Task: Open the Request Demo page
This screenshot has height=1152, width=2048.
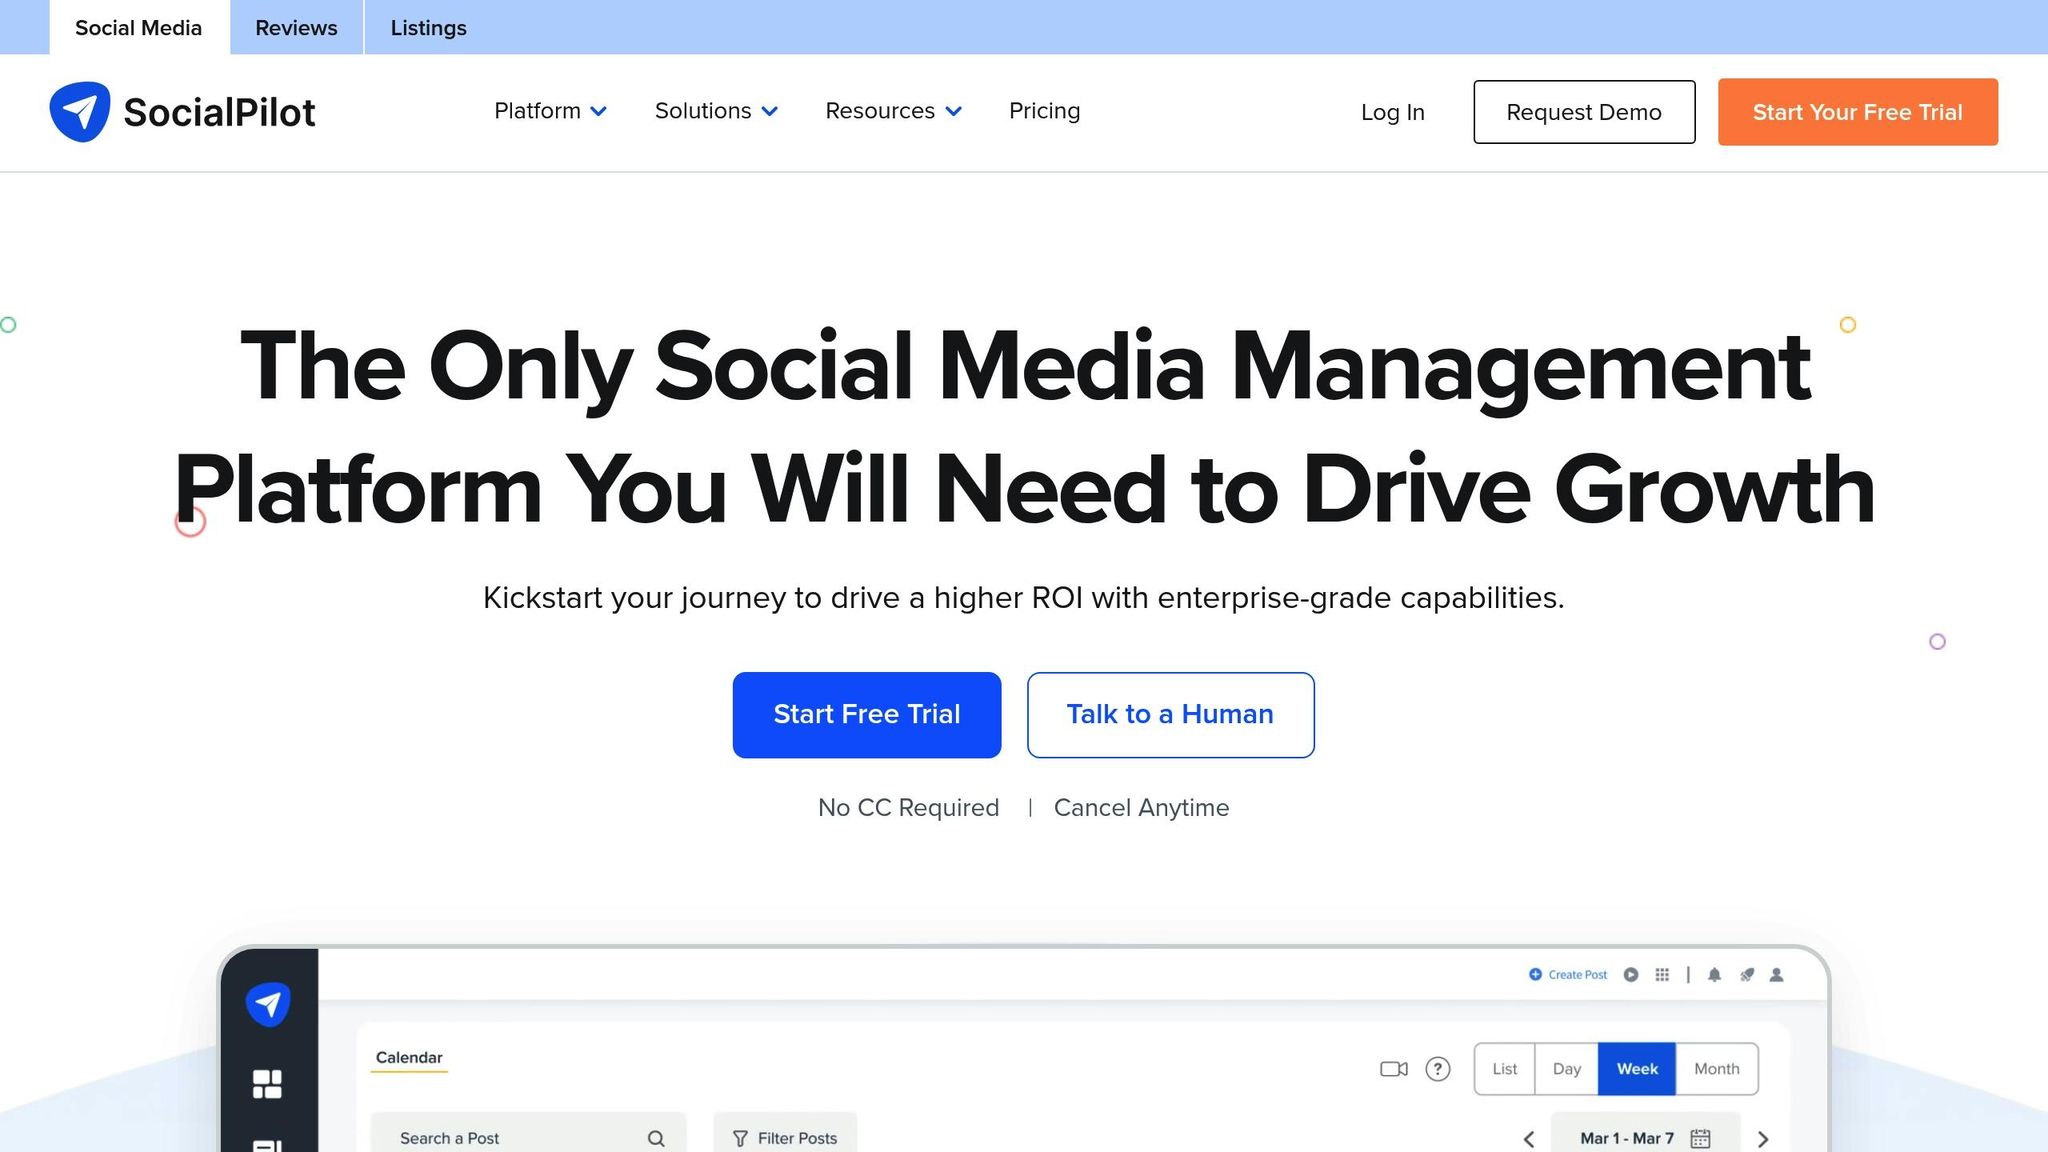Action: point(1584,112)
